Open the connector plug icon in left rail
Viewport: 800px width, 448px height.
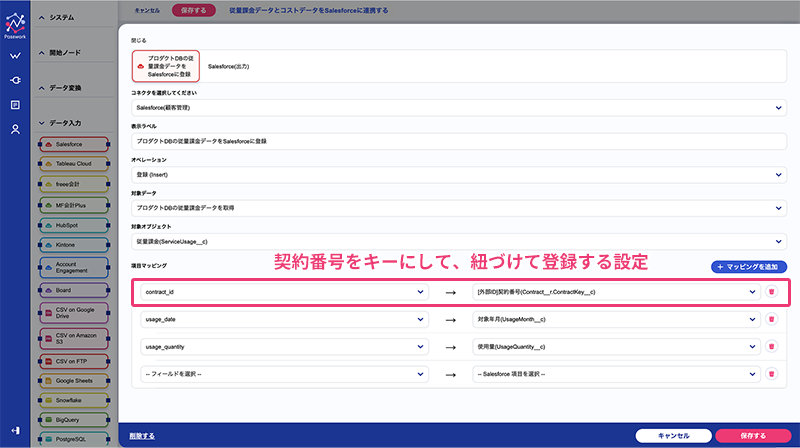[x=15, y=80]
